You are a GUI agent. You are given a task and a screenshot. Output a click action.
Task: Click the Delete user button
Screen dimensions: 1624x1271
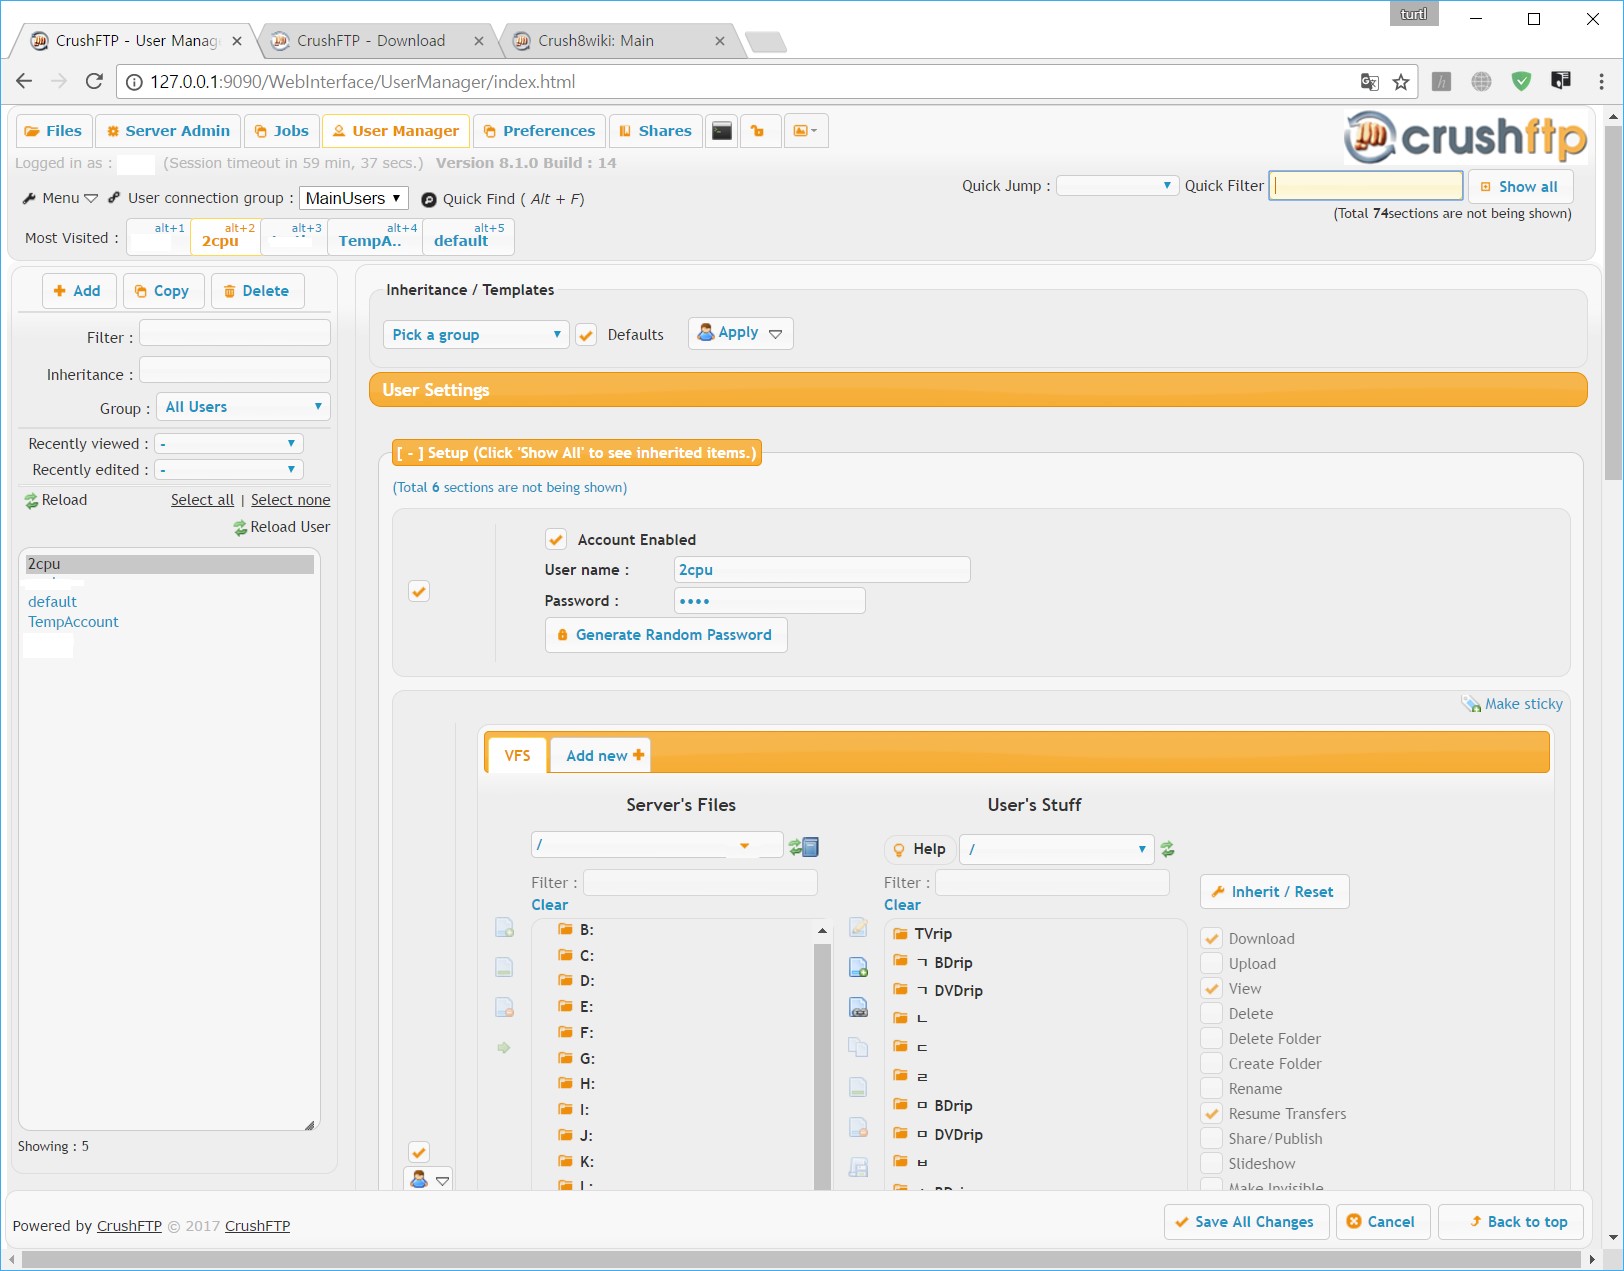(x=258, y=291)
